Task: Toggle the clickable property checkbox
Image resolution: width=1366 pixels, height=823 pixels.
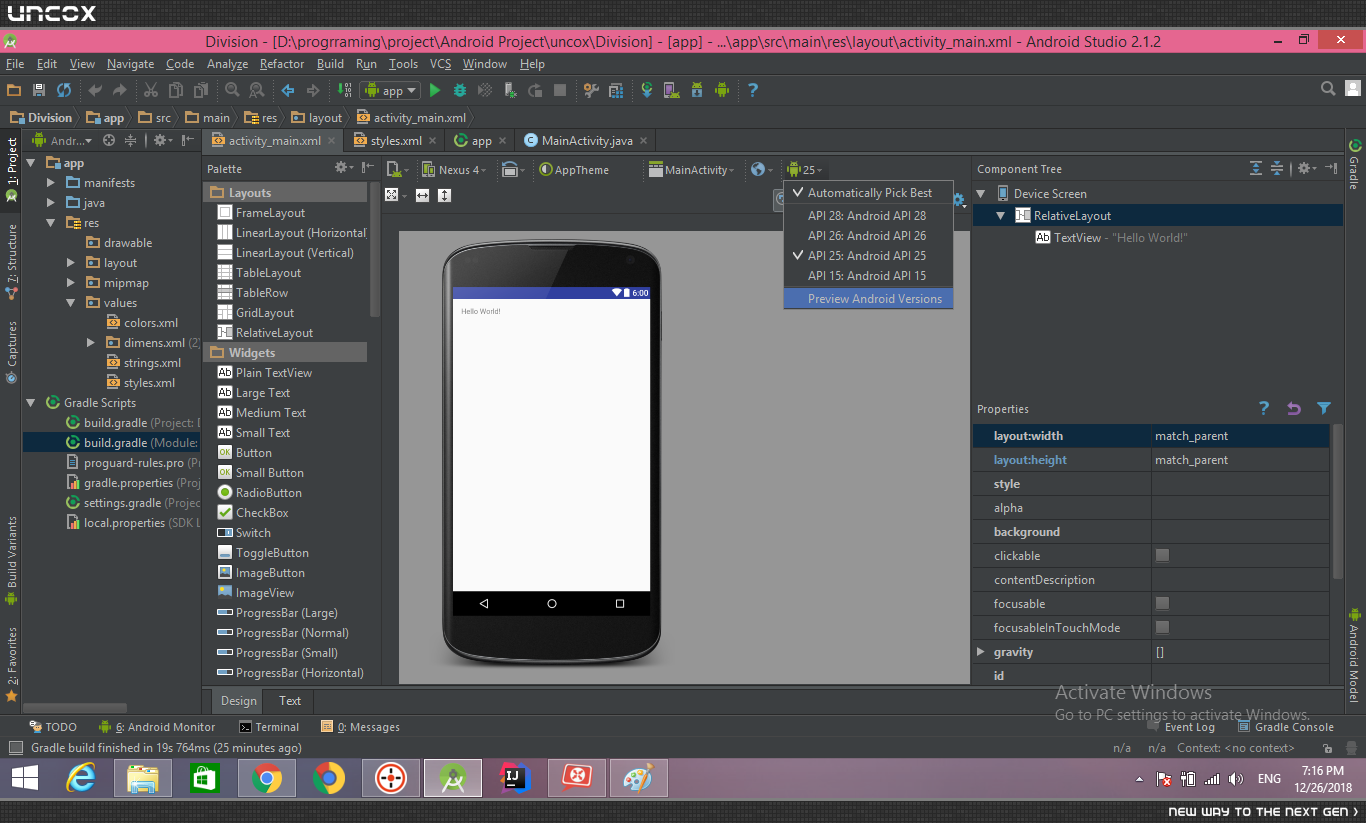Action: tap(1162, 555)
